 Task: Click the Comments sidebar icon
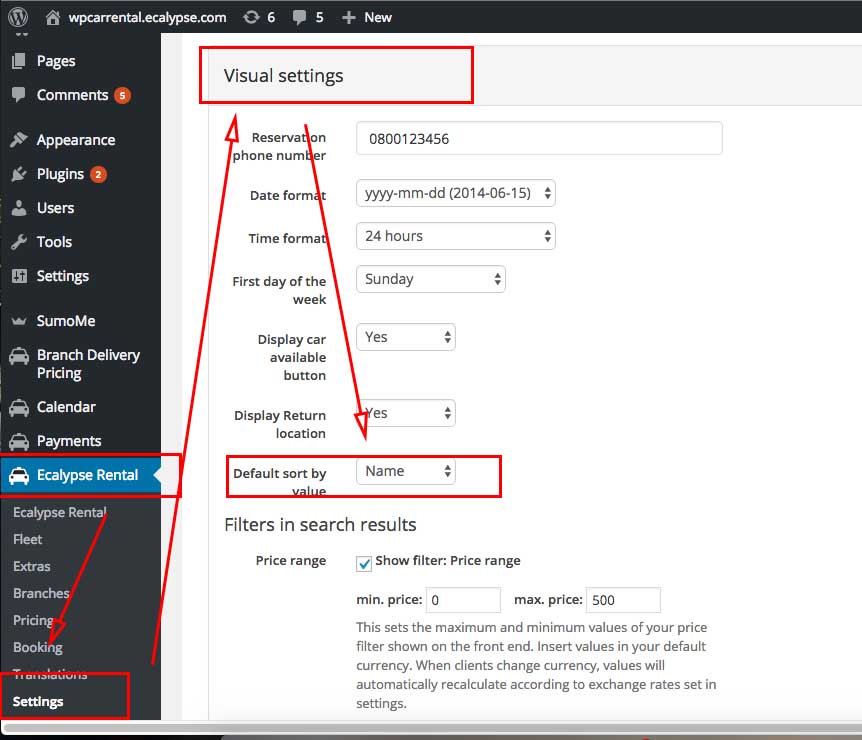(x=19, y=95)
